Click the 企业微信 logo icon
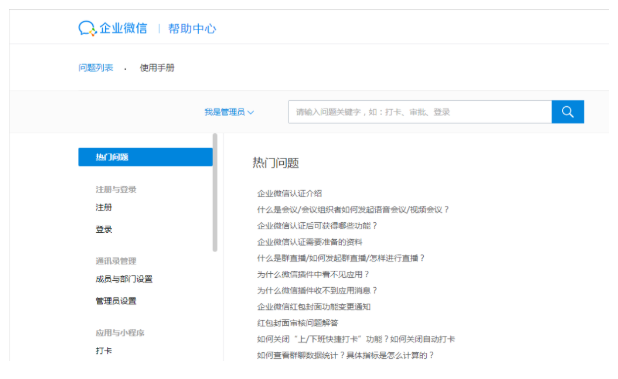The image size is (618, 379). [x=87, y=28]
